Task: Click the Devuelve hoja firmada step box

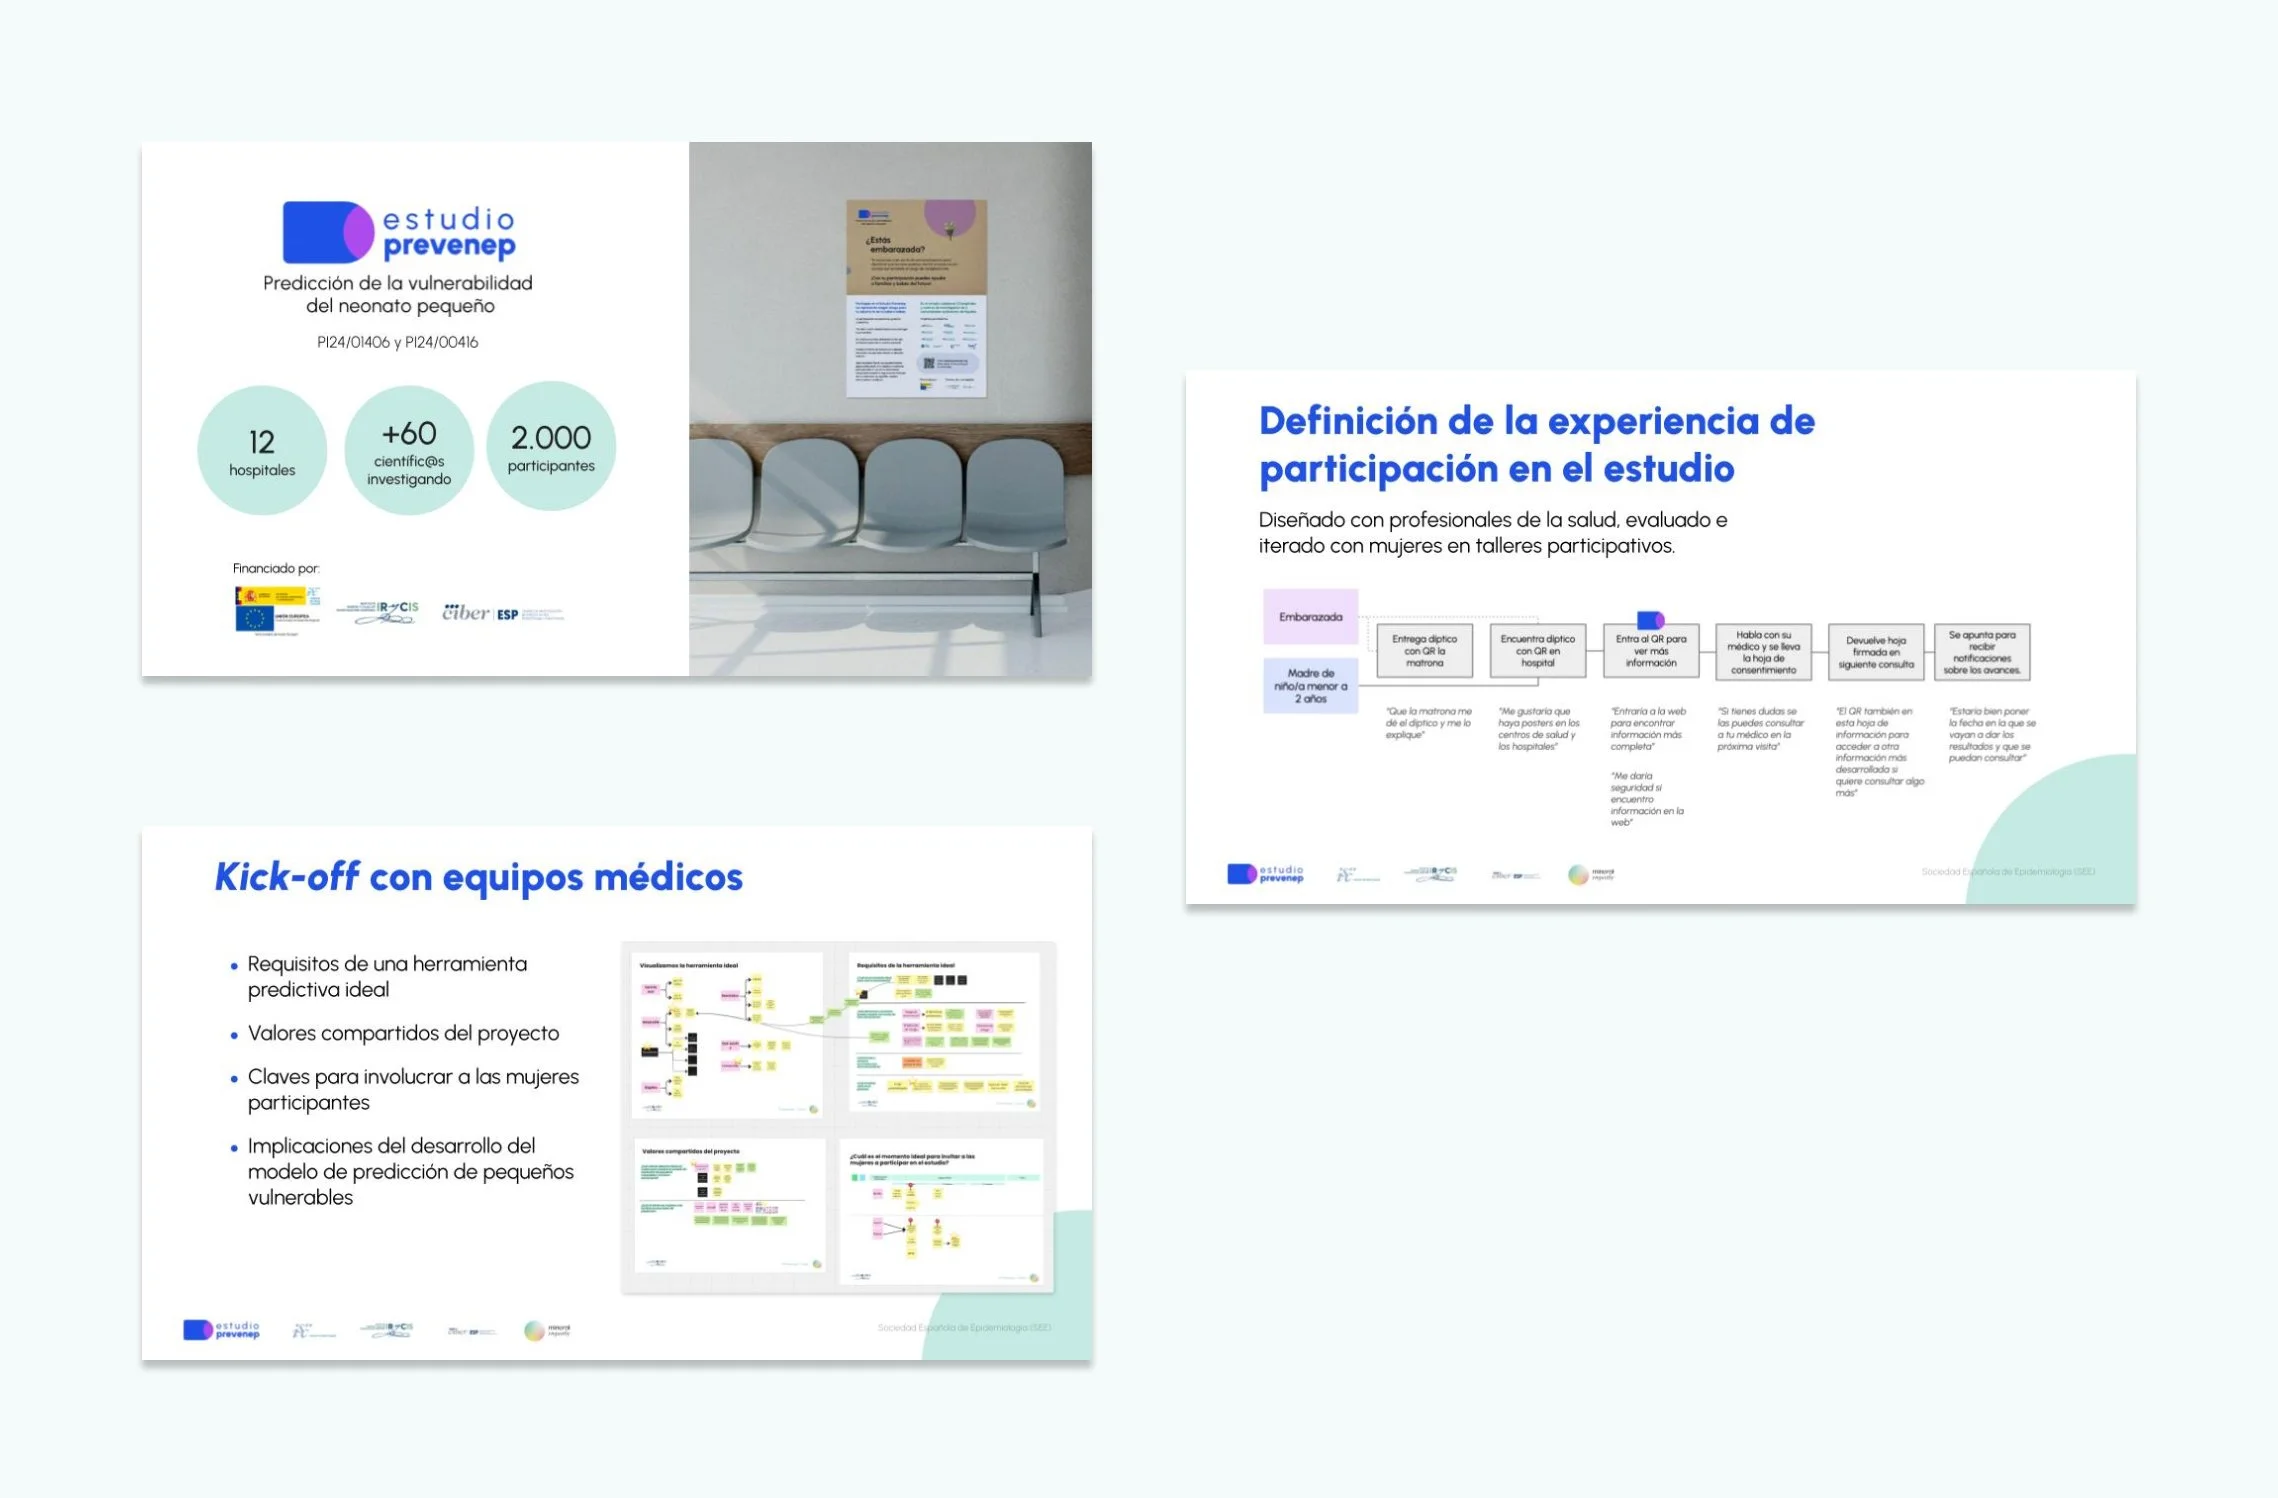Action: pyautogui.click(x=1875, y=652)
